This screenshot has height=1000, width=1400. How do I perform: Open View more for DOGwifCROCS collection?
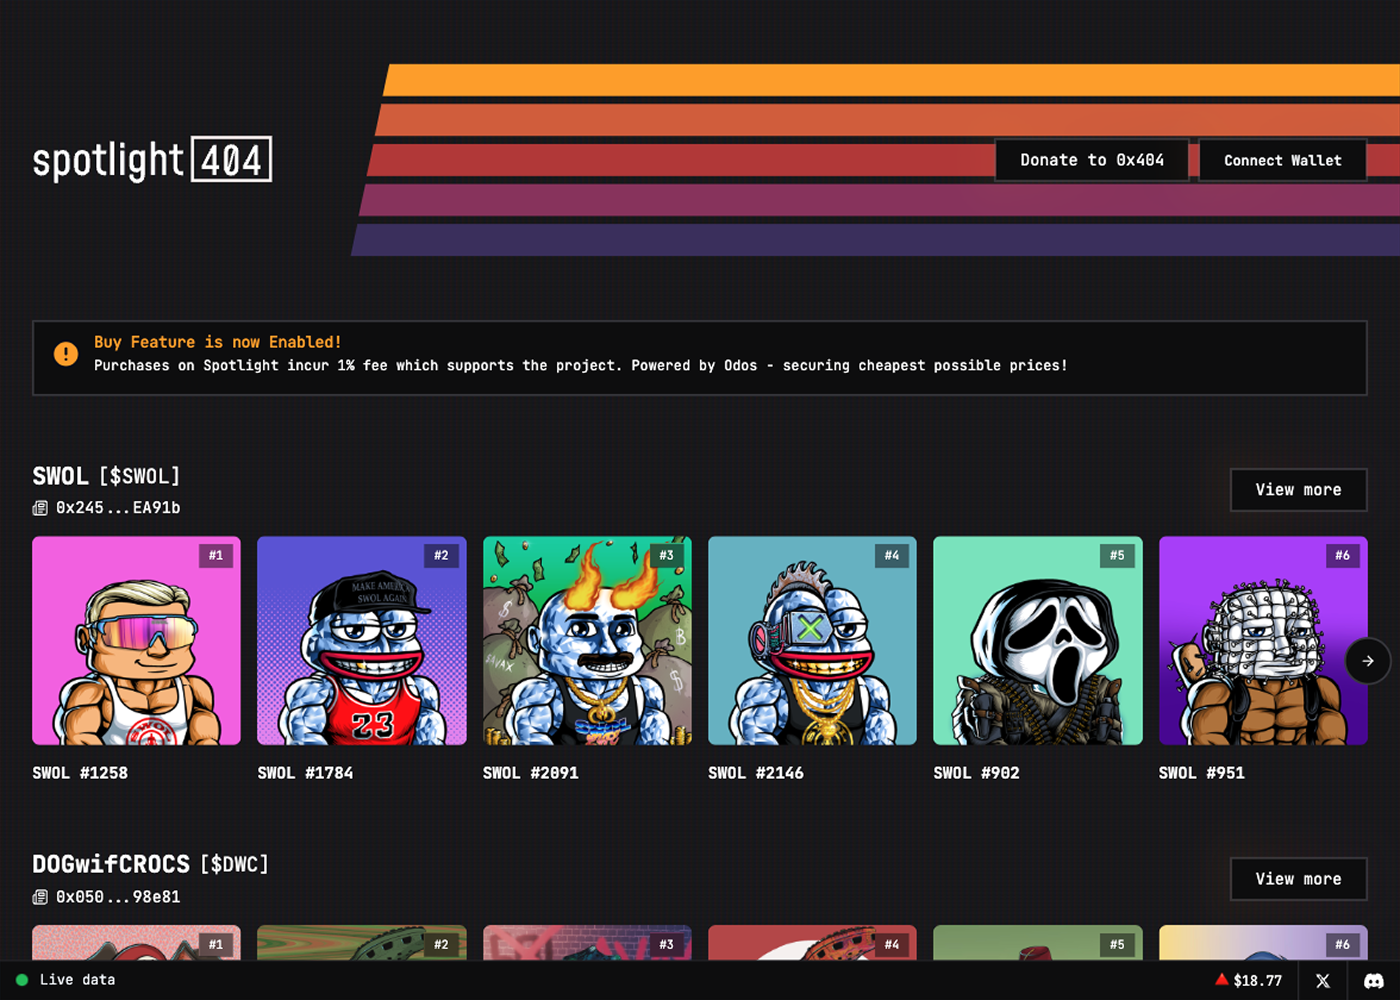(x=1298, y=879)
